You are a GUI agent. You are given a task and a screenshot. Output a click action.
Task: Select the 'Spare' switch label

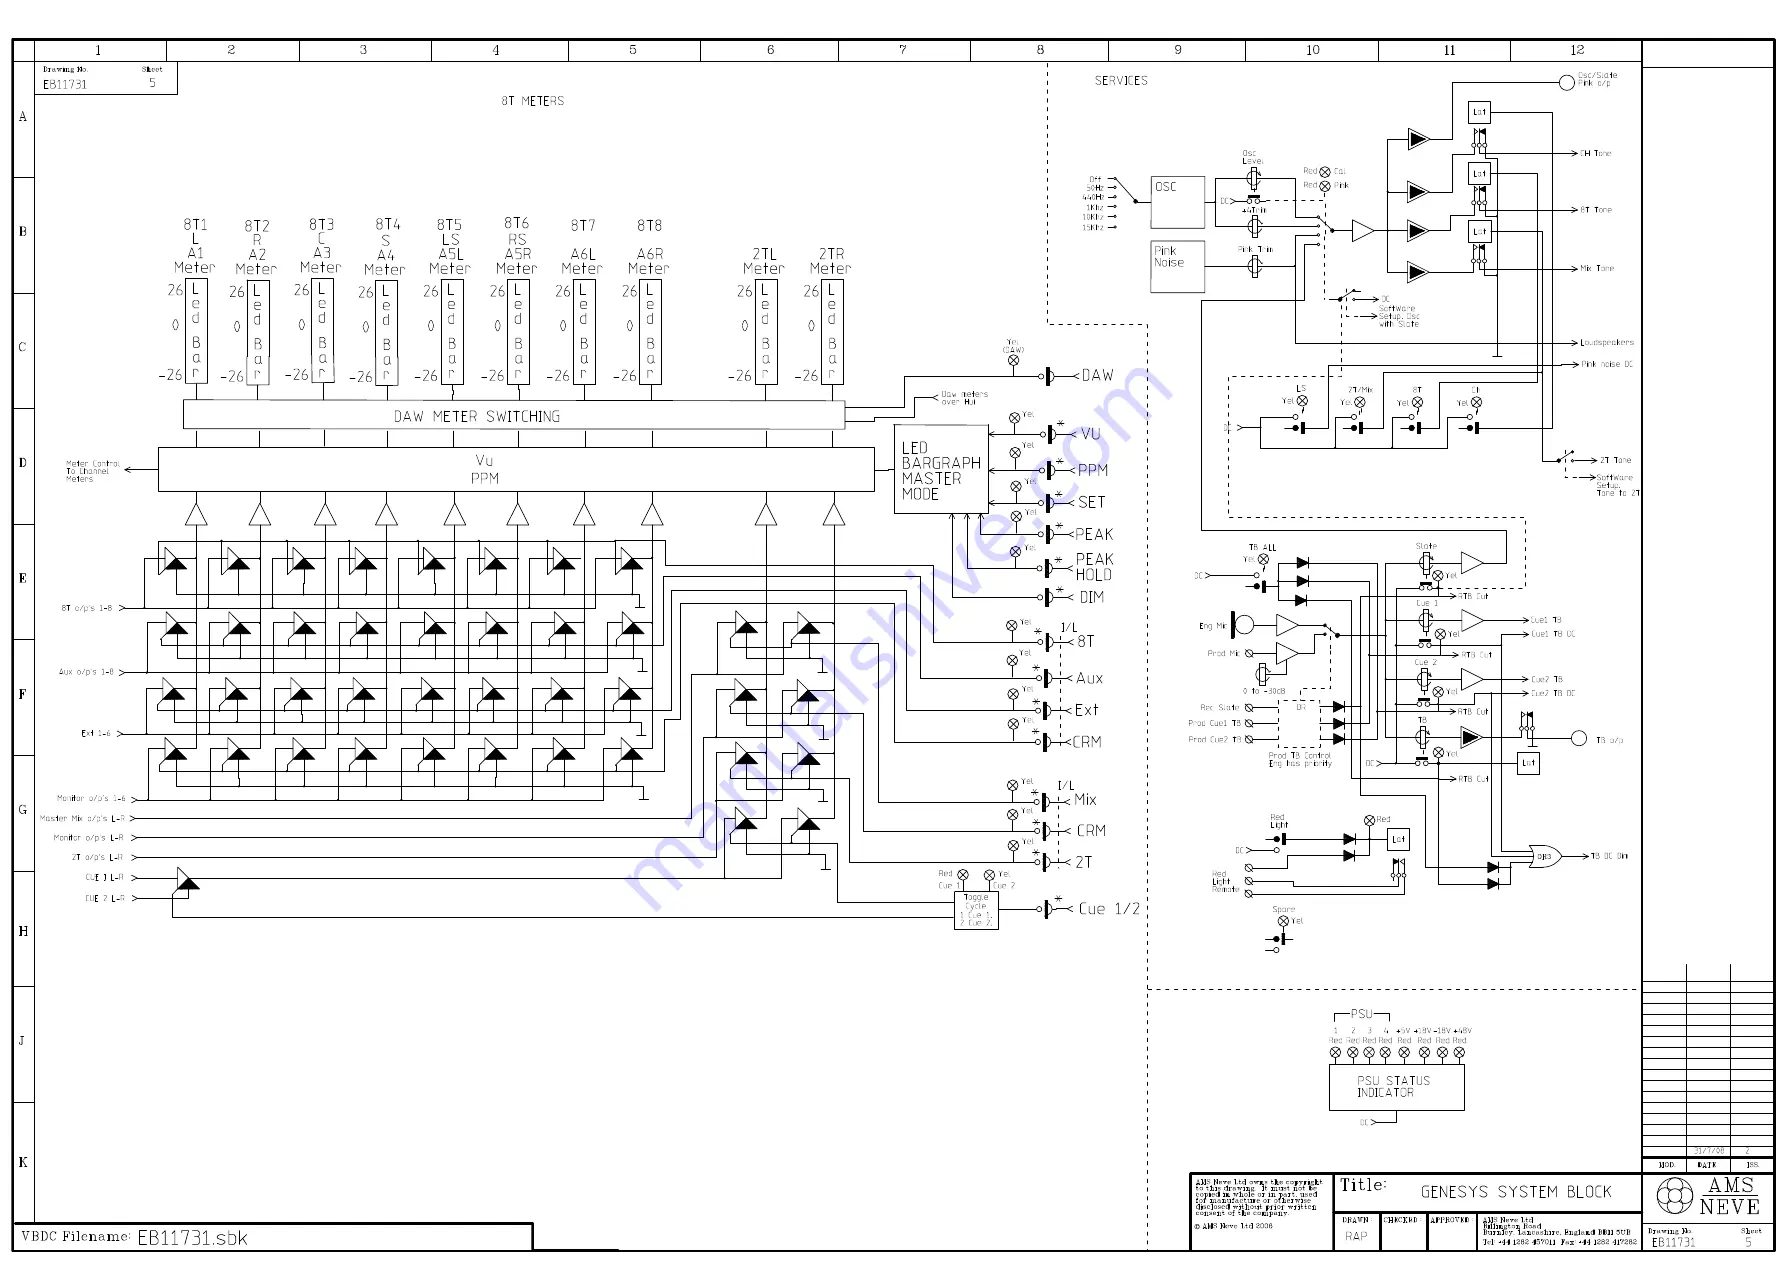tap(1283, 909)
